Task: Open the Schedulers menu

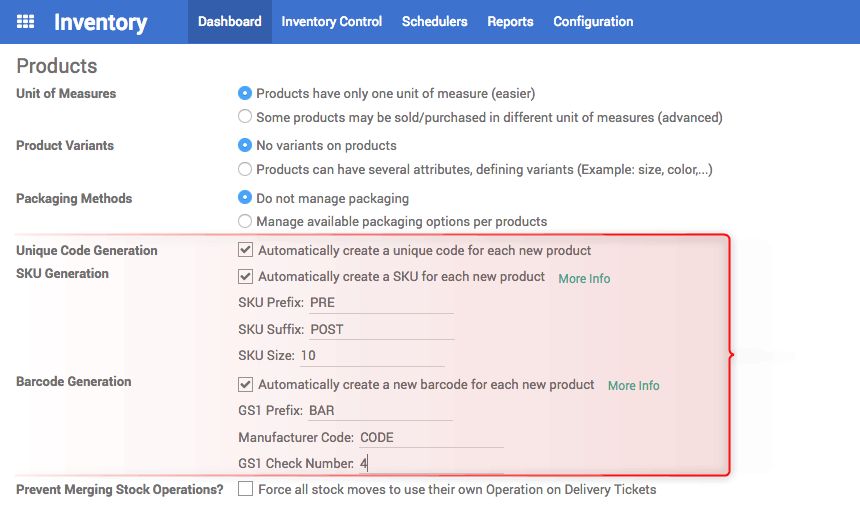Action: tap(434, 21)
